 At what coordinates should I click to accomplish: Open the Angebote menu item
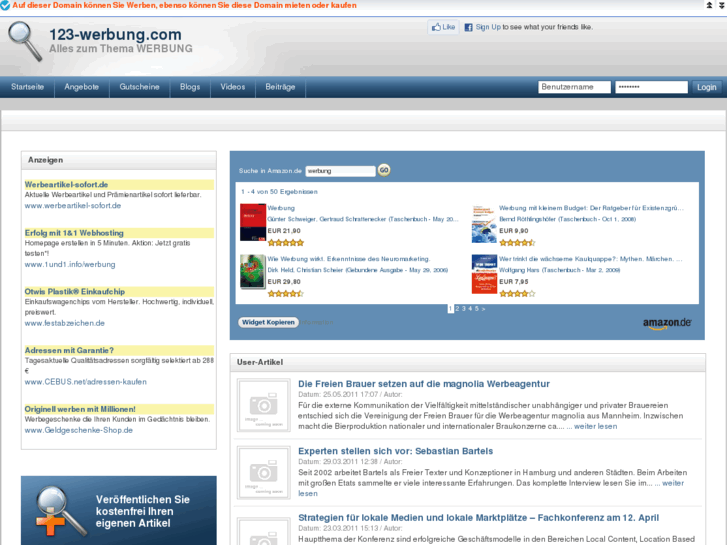82,87
